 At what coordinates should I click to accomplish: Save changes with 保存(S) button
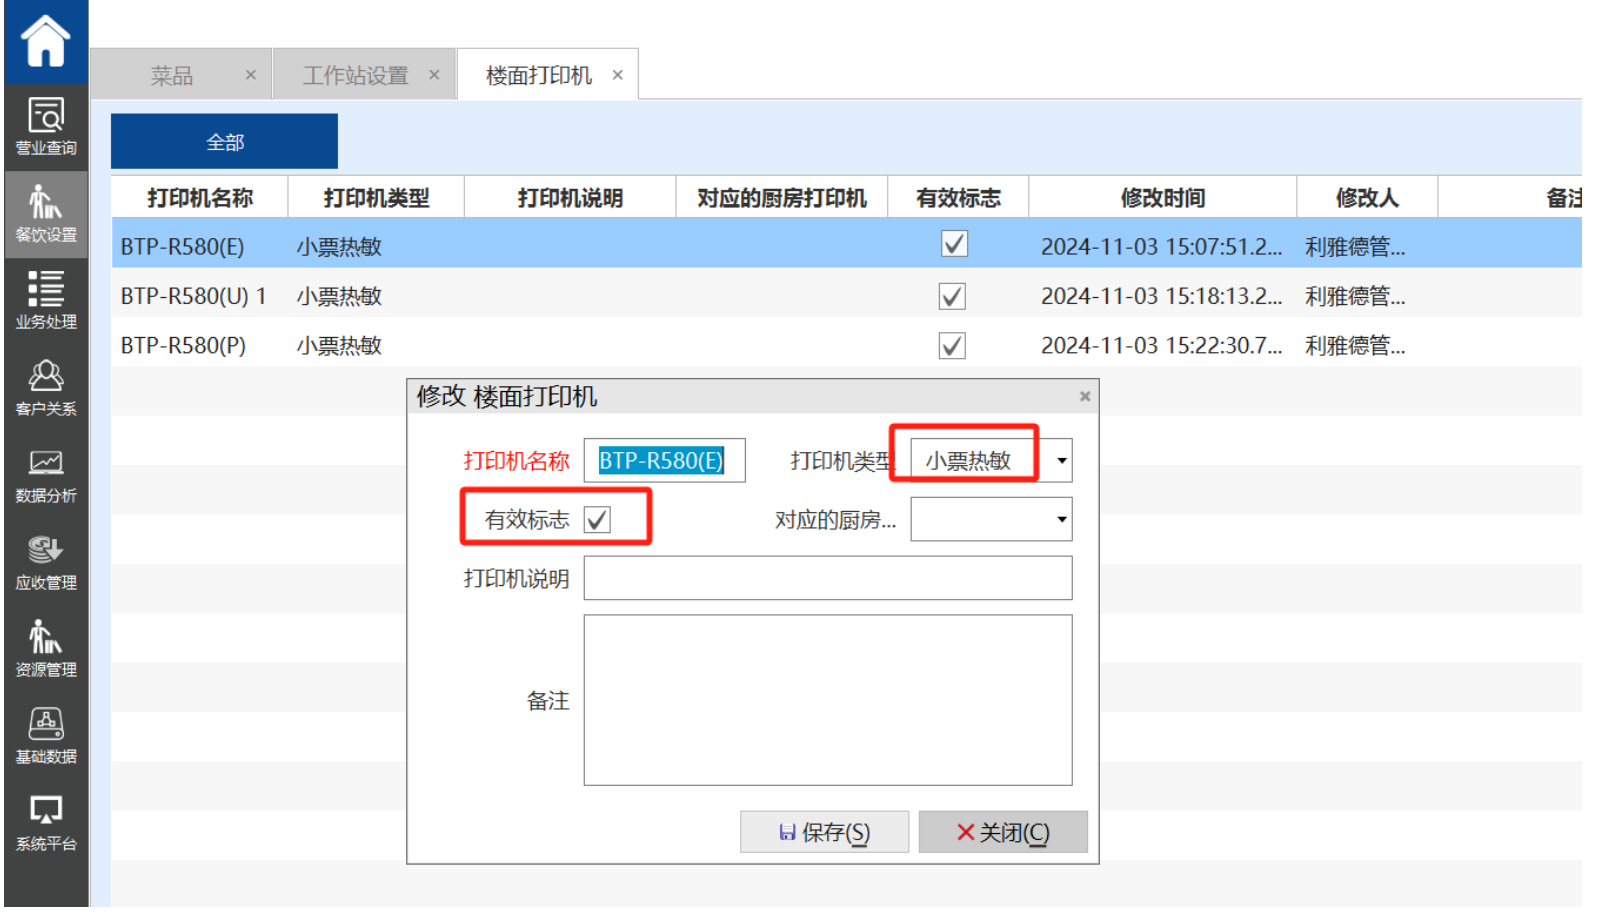[x=824, y=832]
